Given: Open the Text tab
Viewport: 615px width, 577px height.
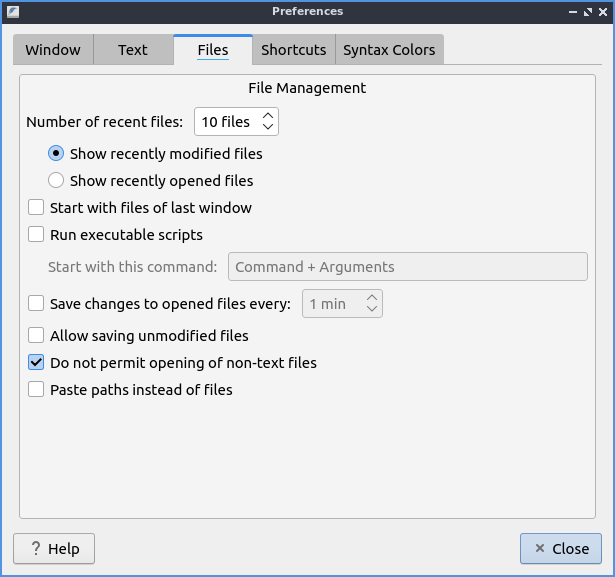Looking at the screenshot, I should (x=132, y=50).
